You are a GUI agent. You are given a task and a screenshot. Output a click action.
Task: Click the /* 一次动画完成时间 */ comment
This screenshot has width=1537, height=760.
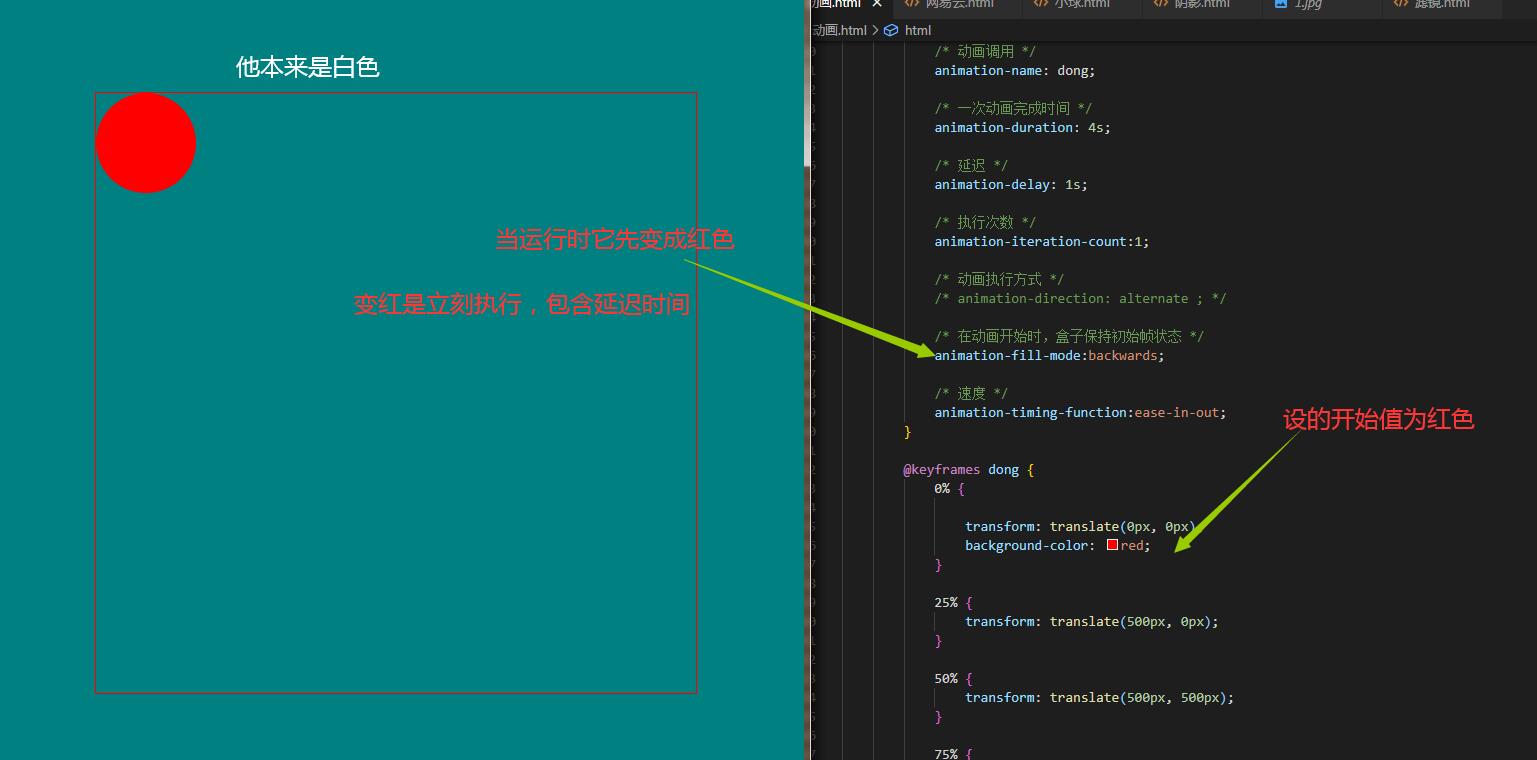click(x=1013, y=108)
